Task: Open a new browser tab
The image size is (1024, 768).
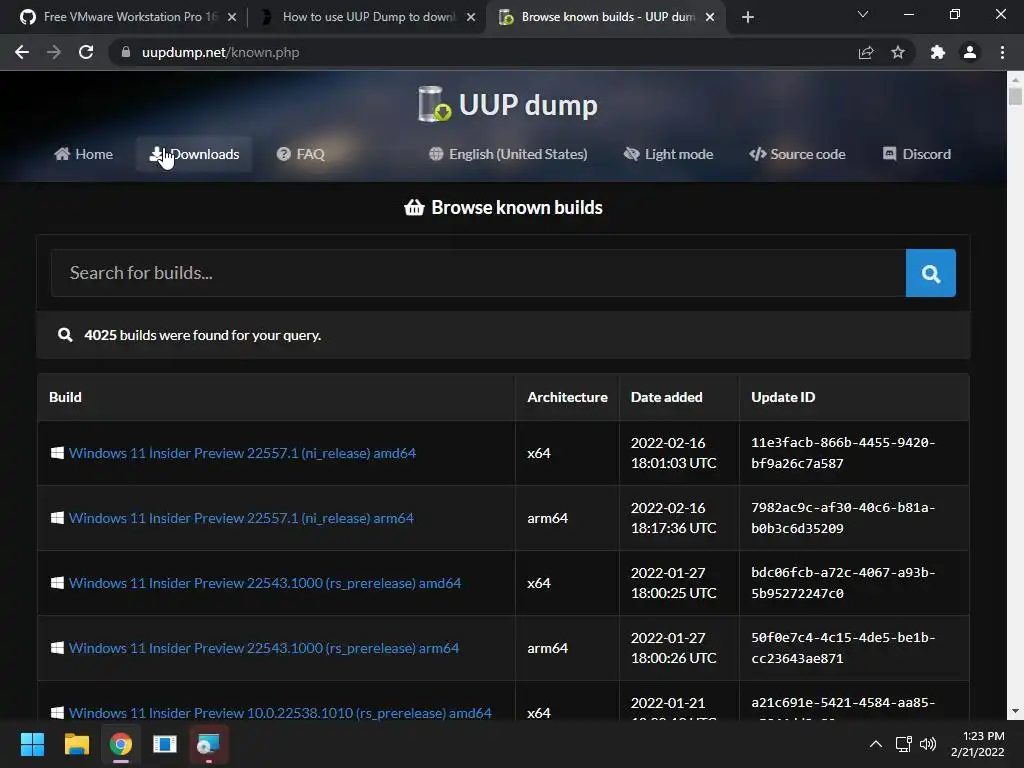Action: [748, 17]
